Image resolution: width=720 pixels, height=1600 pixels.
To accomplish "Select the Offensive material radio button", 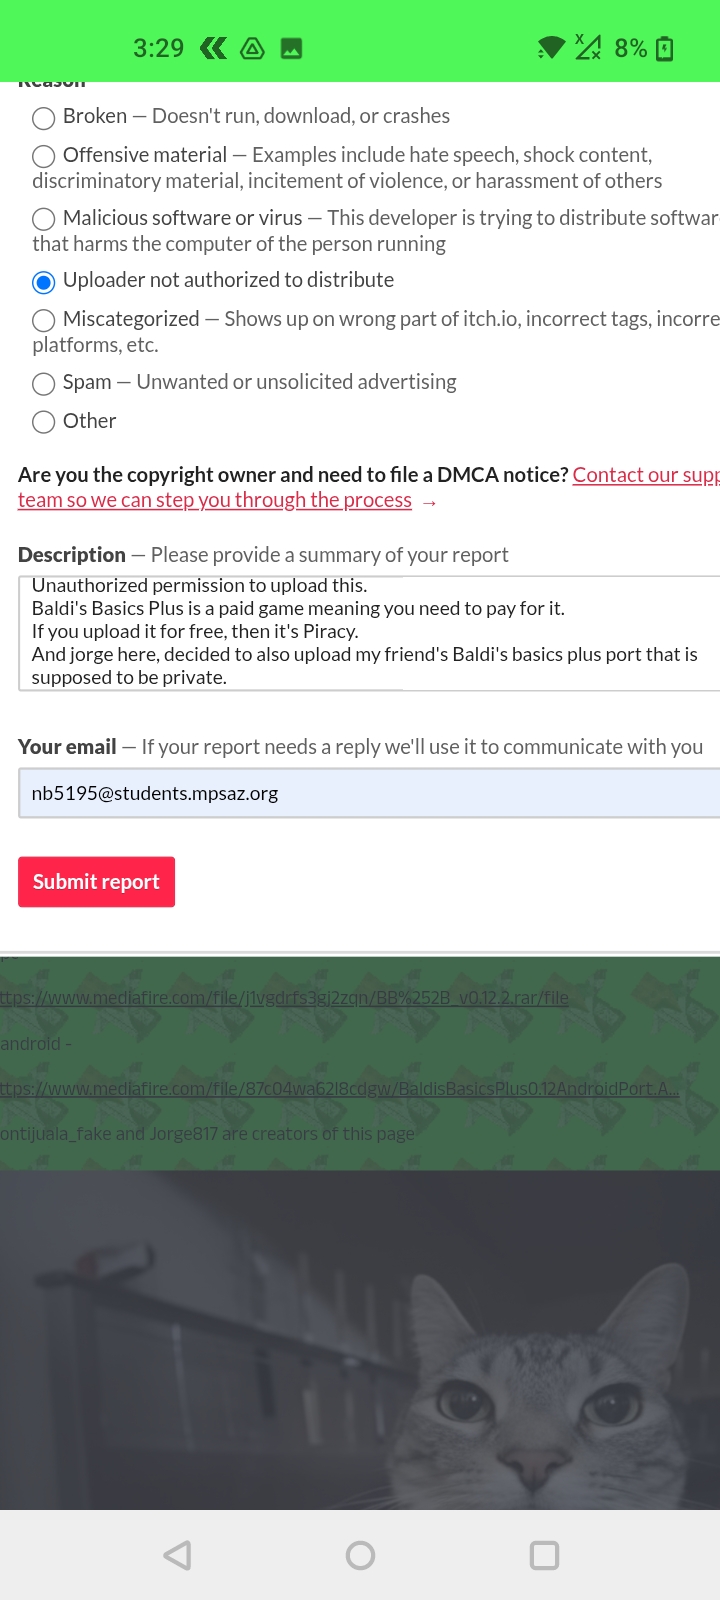I will (x=43, y=156).
